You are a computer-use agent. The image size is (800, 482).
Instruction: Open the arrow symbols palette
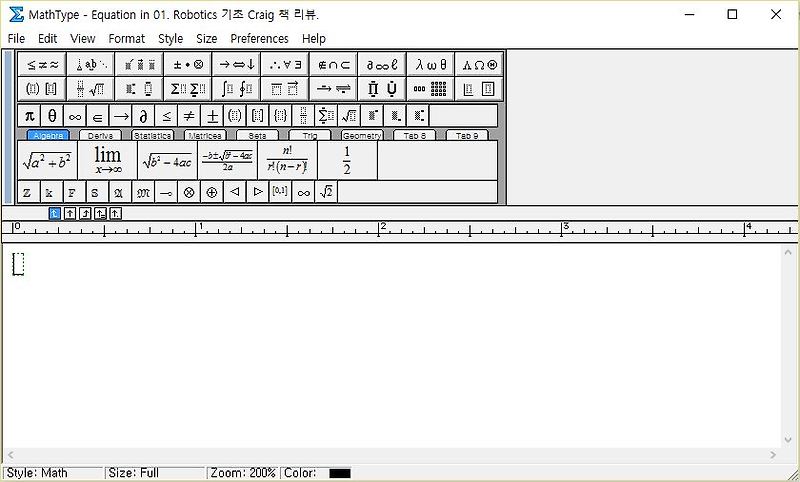tap(236, 65)
